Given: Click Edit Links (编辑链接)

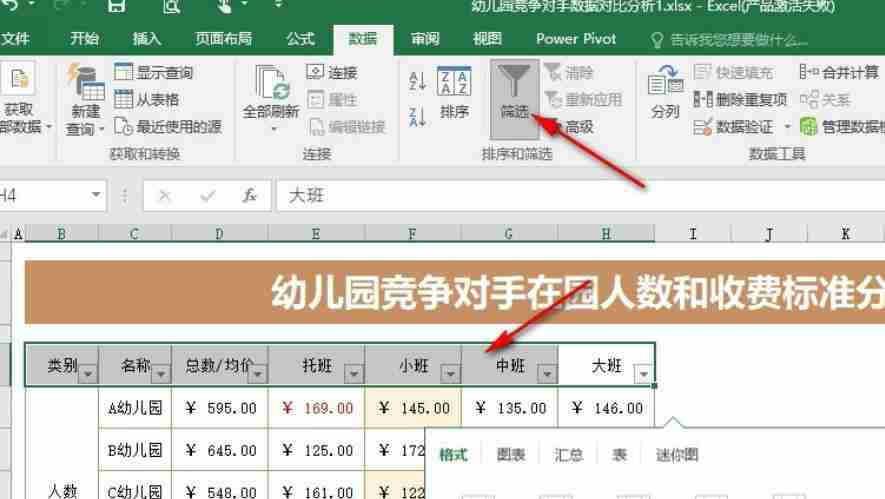Looking at the screenshot, I should point(347,127).
